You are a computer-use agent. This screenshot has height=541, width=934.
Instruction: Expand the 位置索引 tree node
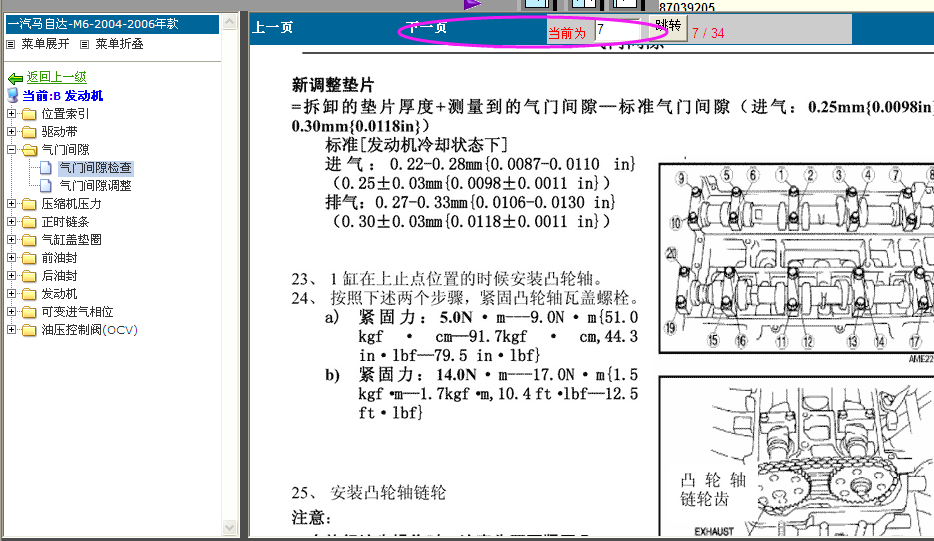click(x=11, y=113)
